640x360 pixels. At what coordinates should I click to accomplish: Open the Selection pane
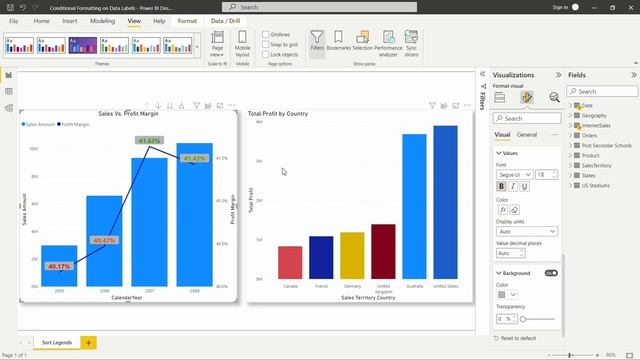[362, 41]
